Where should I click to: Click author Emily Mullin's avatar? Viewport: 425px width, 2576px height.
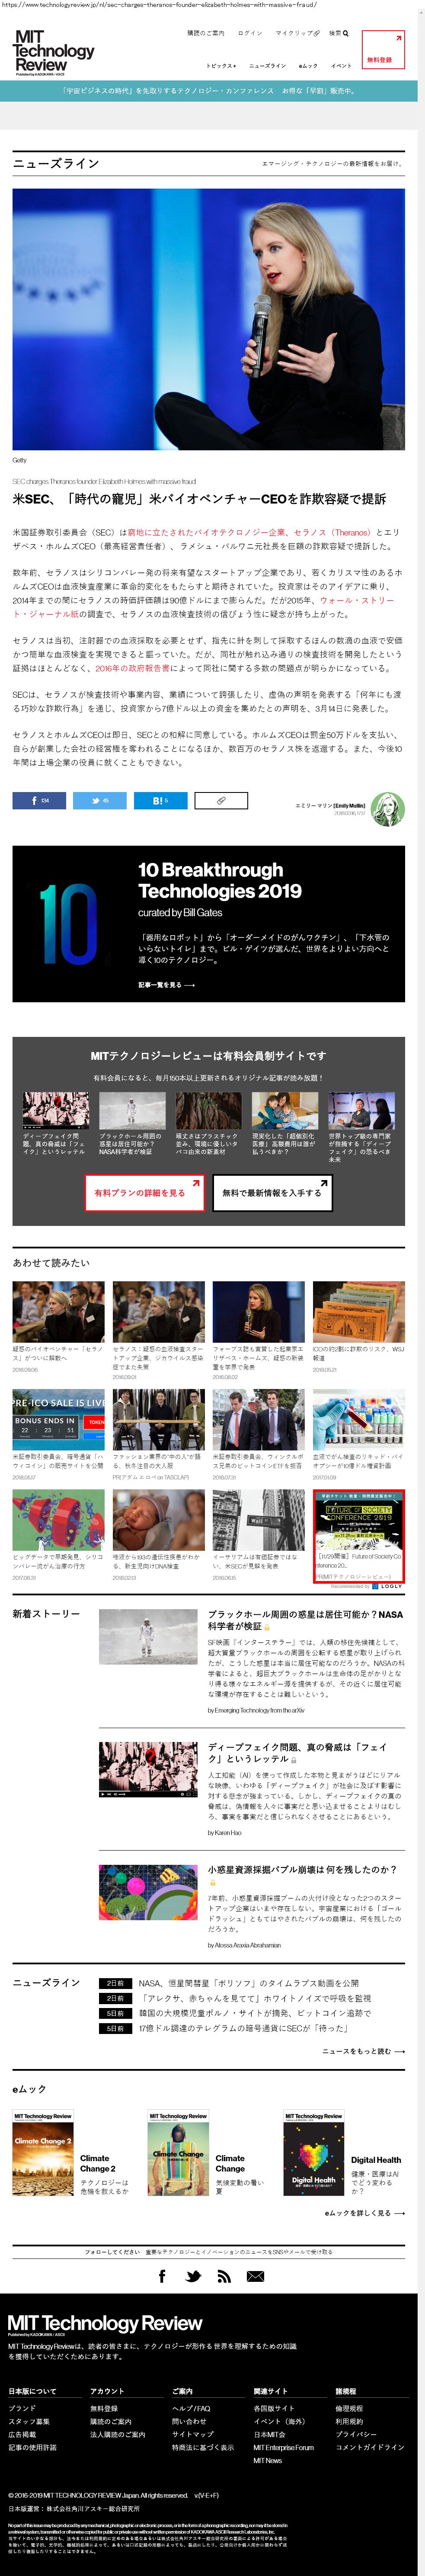[x=387, y=809]
